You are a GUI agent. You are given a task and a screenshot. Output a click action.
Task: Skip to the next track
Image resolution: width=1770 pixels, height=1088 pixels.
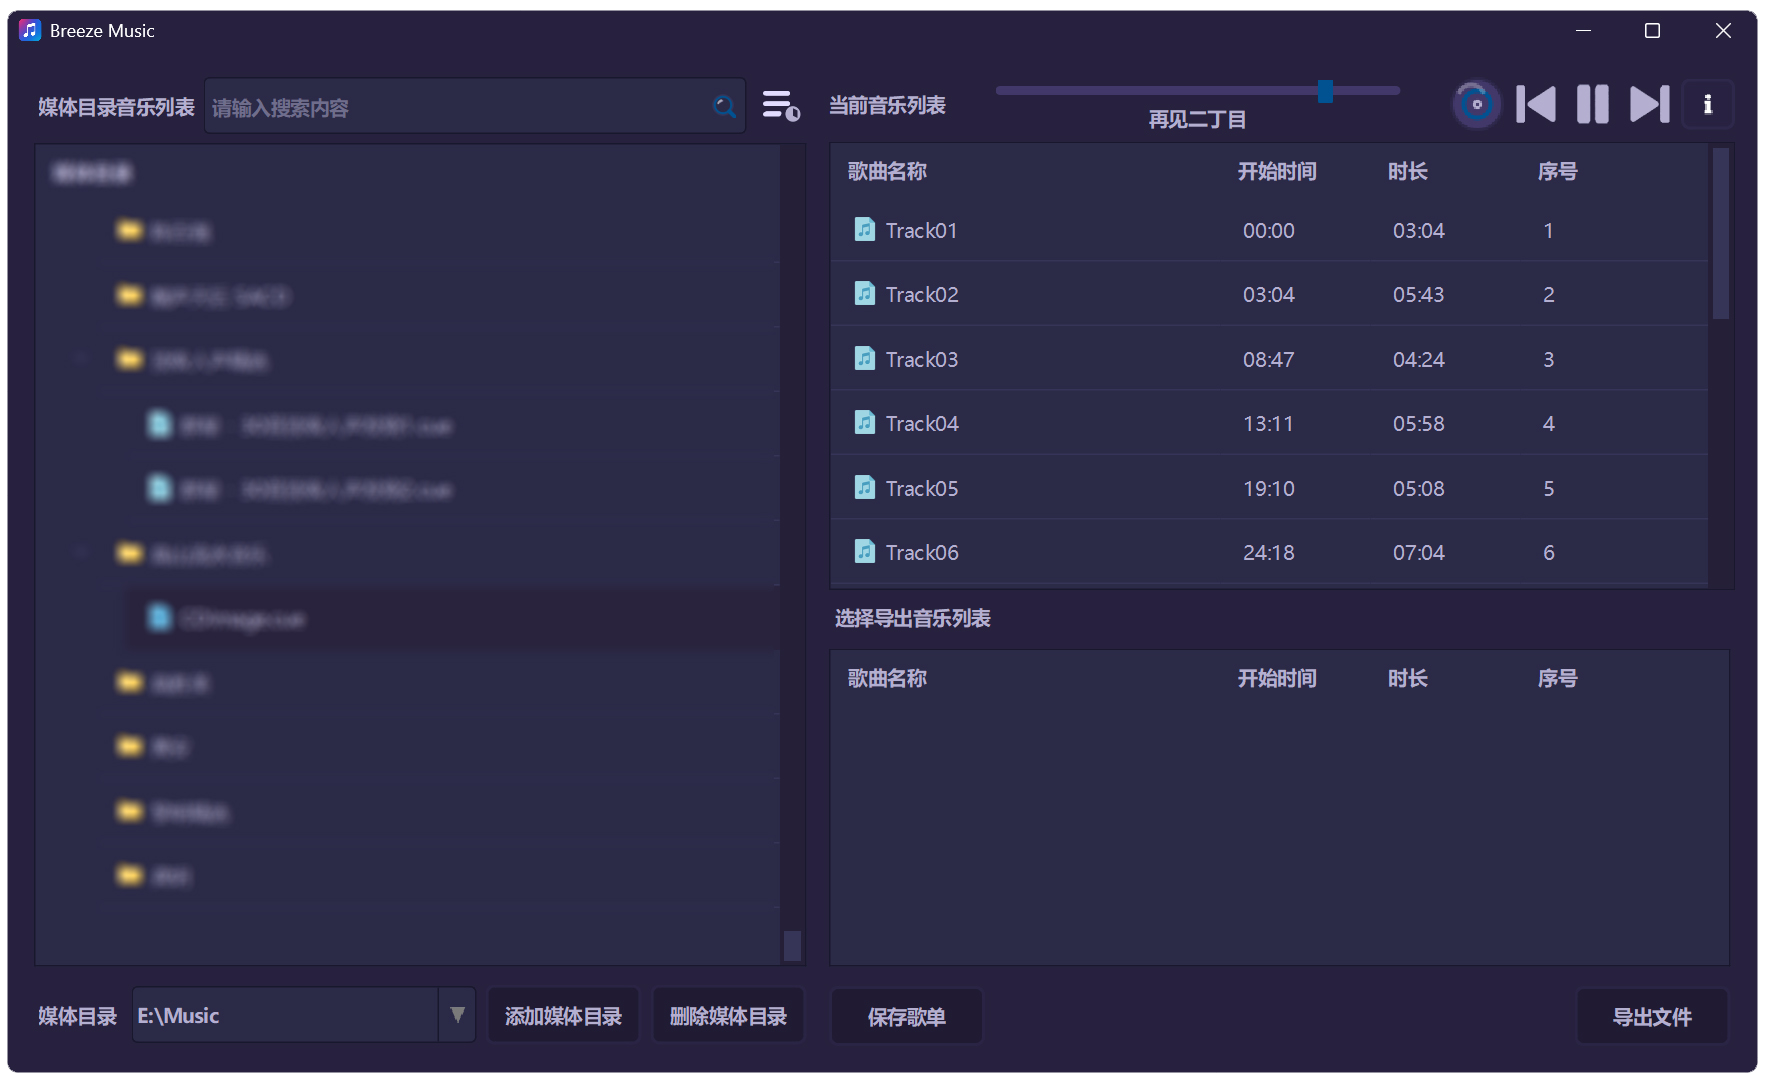[1648, 103]
